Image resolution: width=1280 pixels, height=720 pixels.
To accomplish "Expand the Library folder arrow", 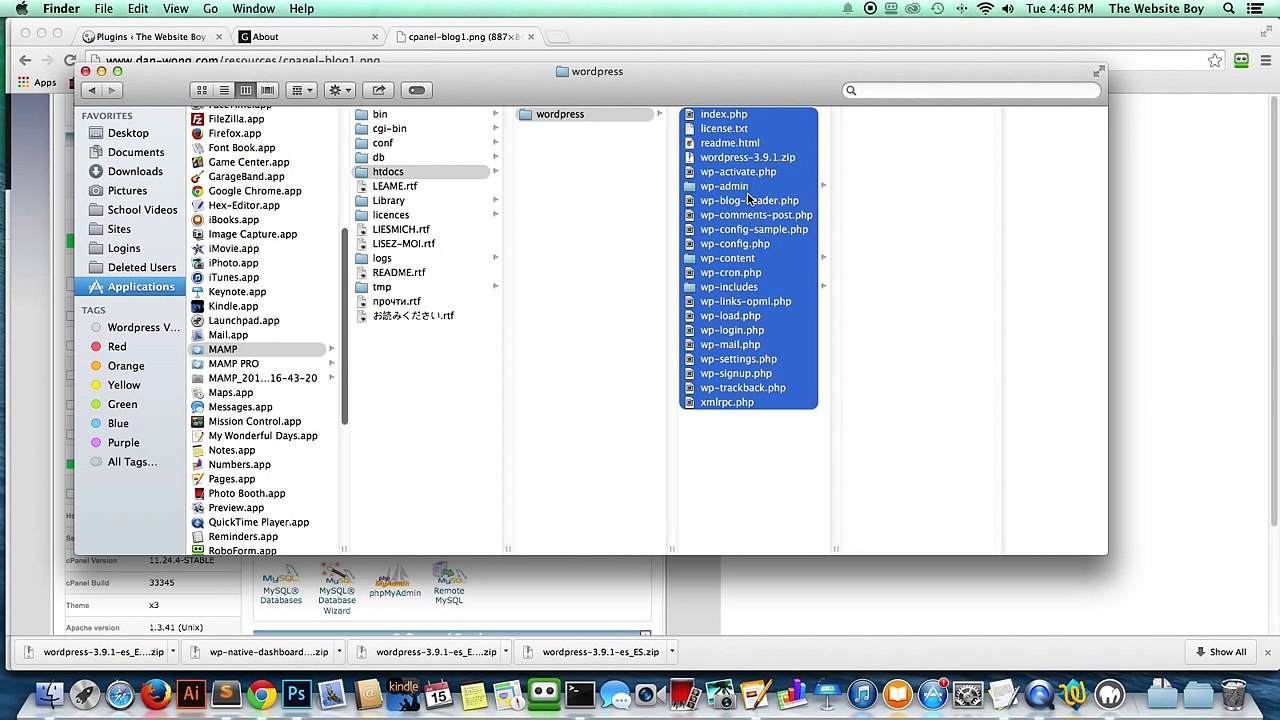I will (495, 200).
